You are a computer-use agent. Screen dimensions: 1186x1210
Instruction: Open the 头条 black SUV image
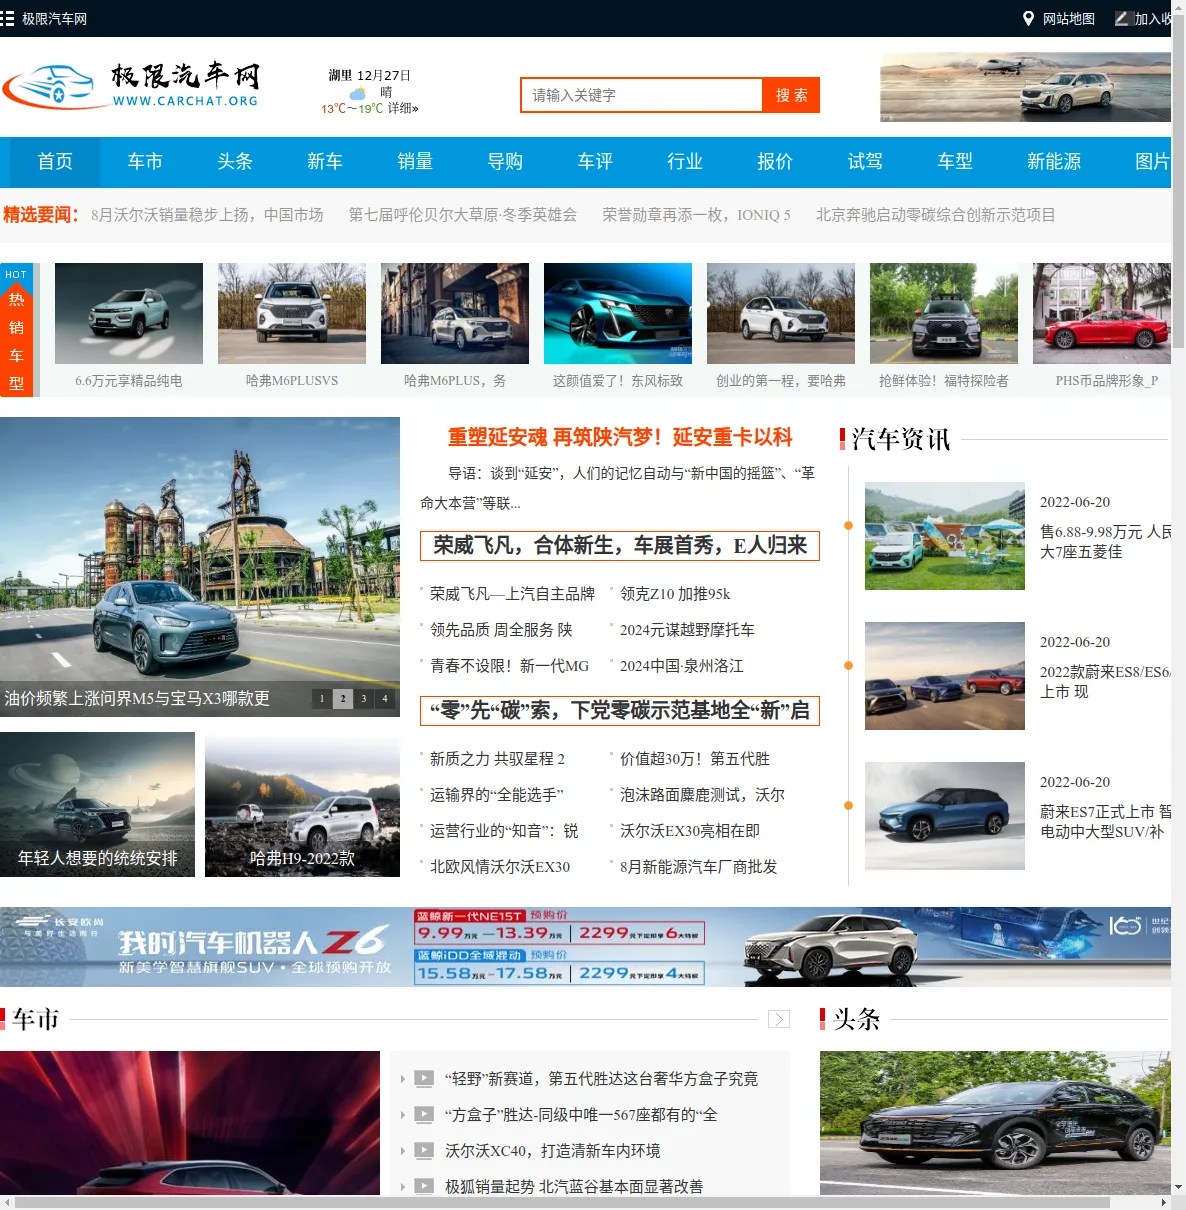[x=995, y=1123]
